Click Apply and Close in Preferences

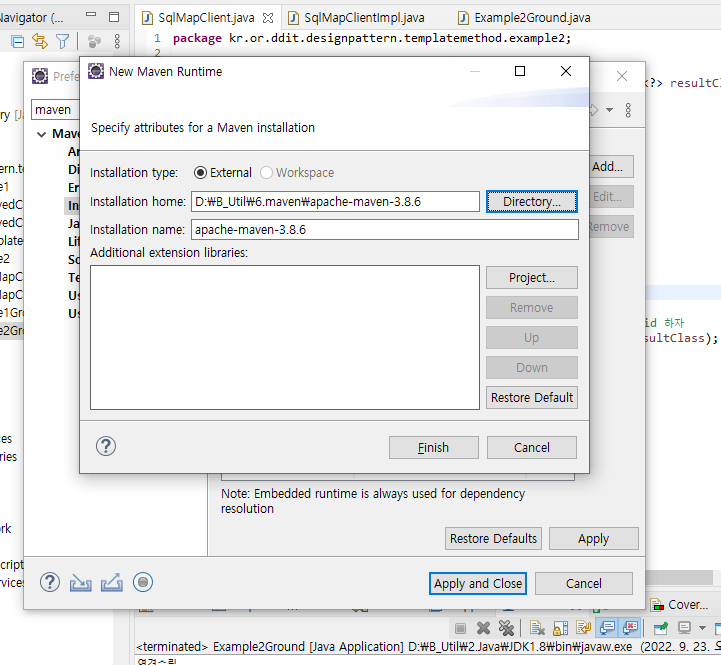(x=478, y=584)
